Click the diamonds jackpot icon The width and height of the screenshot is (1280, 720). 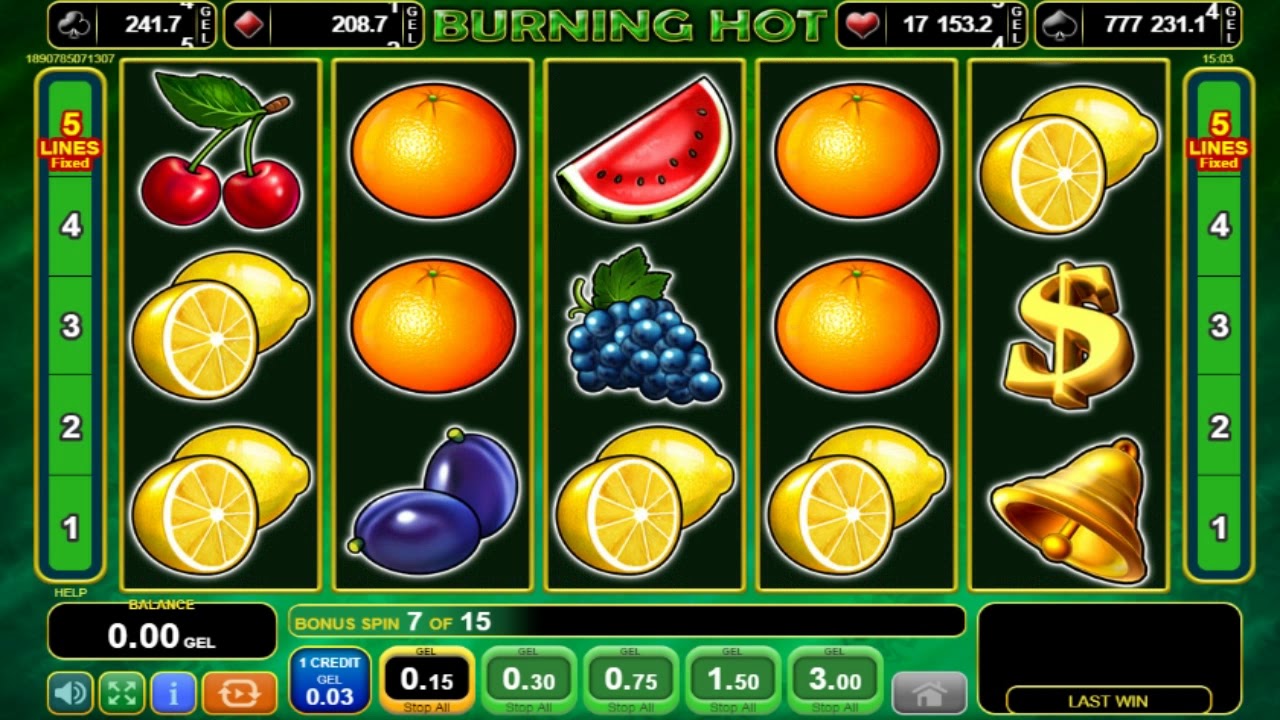[250, 25]
